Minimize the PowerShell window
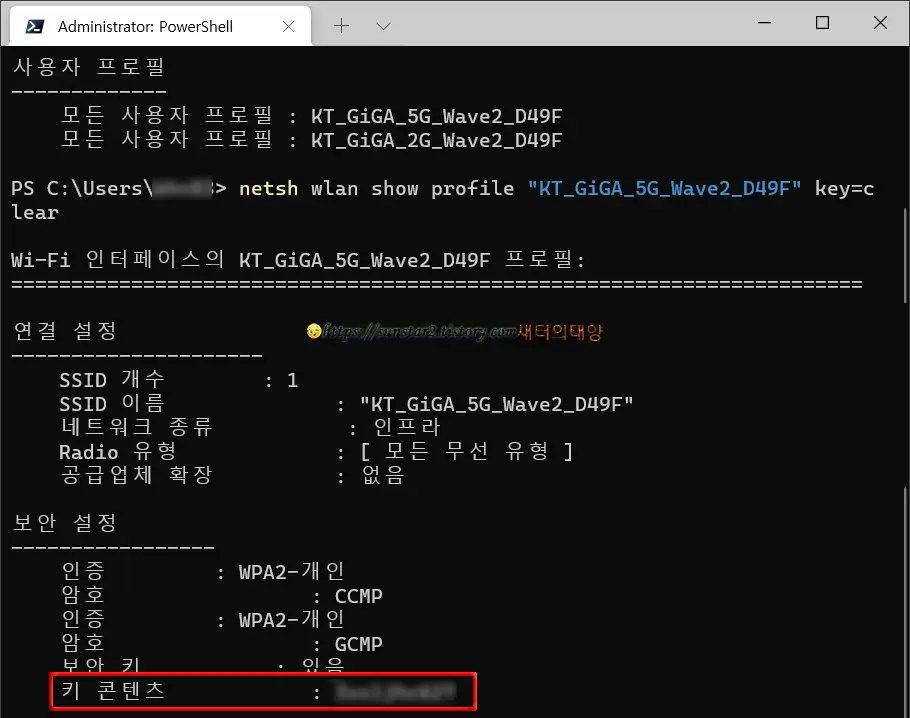 (x=764, y=23)
